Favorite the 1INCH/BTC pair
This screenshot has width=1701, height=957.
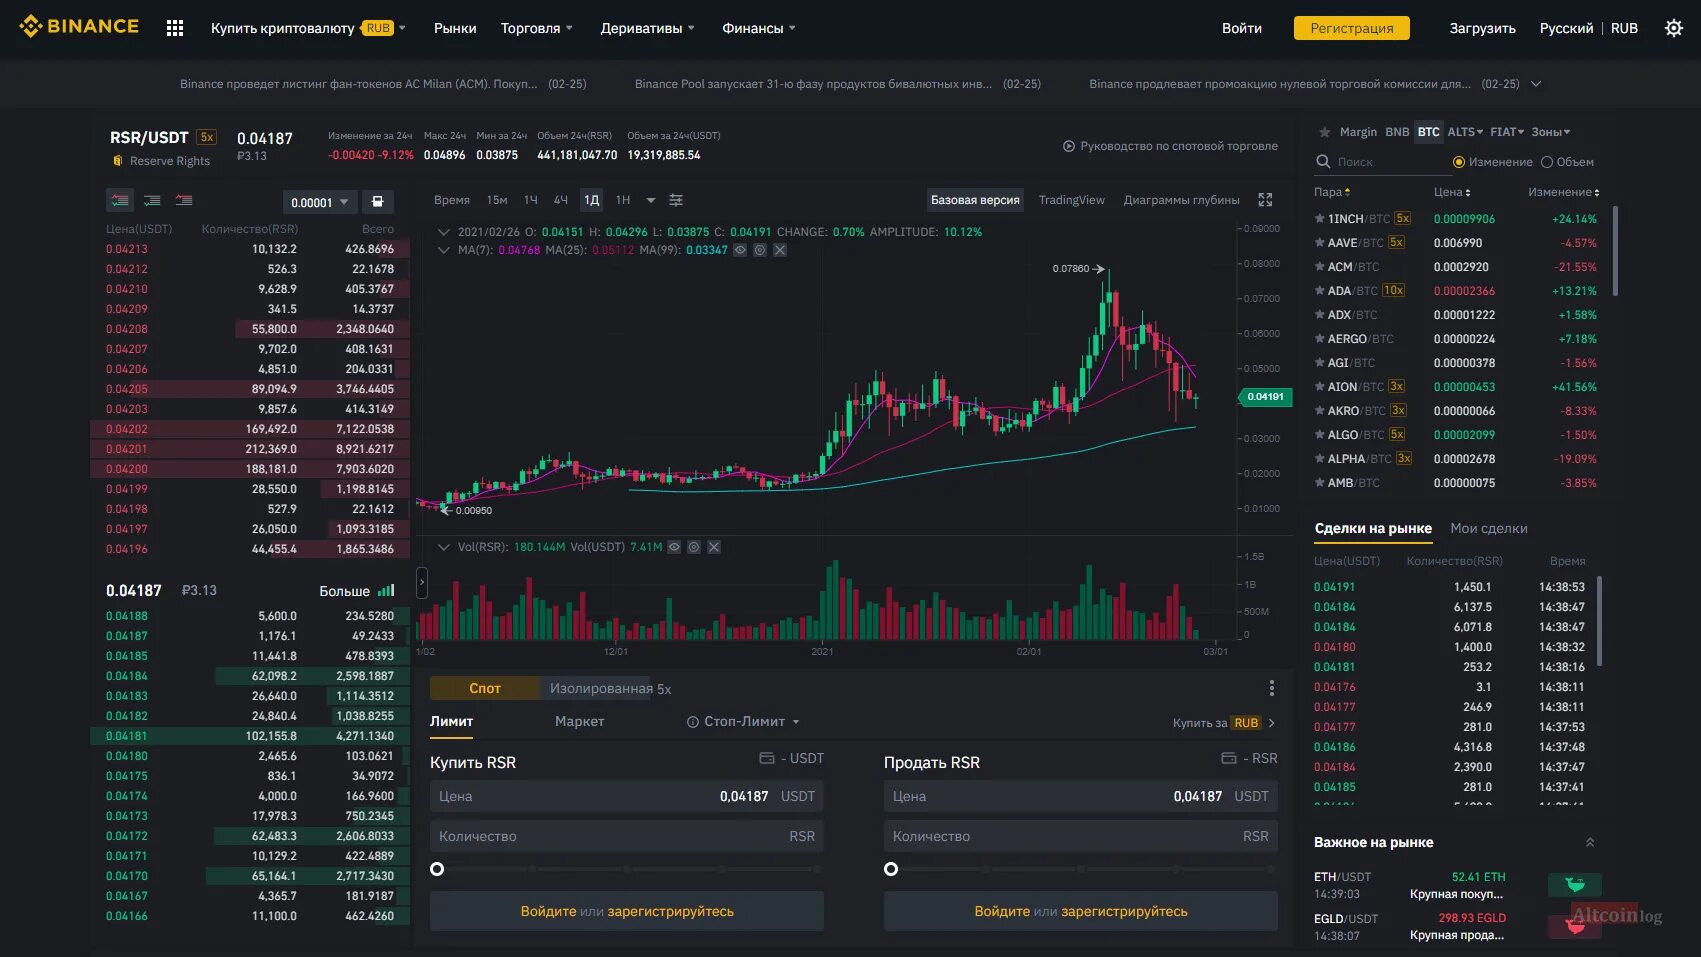point(1320,218)
